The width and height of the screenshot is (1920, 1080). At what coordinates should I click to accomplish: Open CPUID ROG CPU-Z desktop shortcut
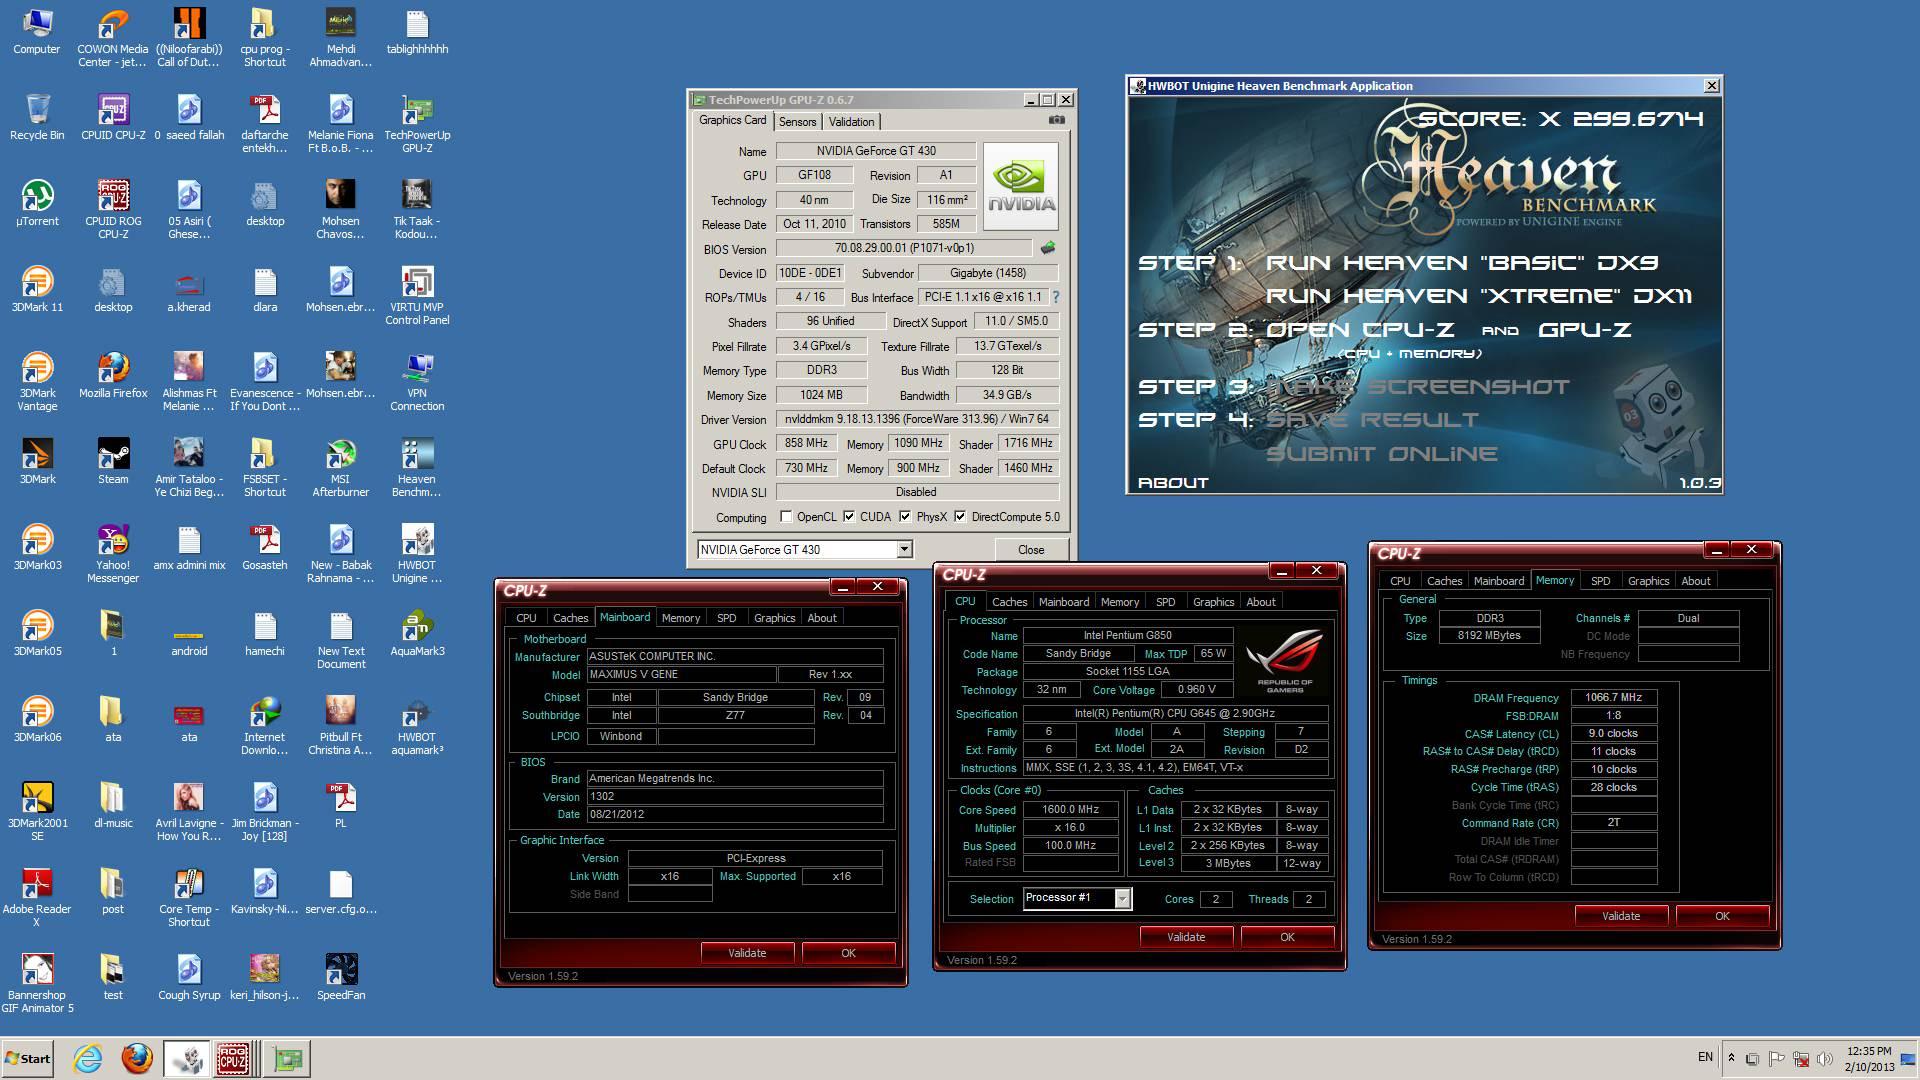tap(113, 209)
